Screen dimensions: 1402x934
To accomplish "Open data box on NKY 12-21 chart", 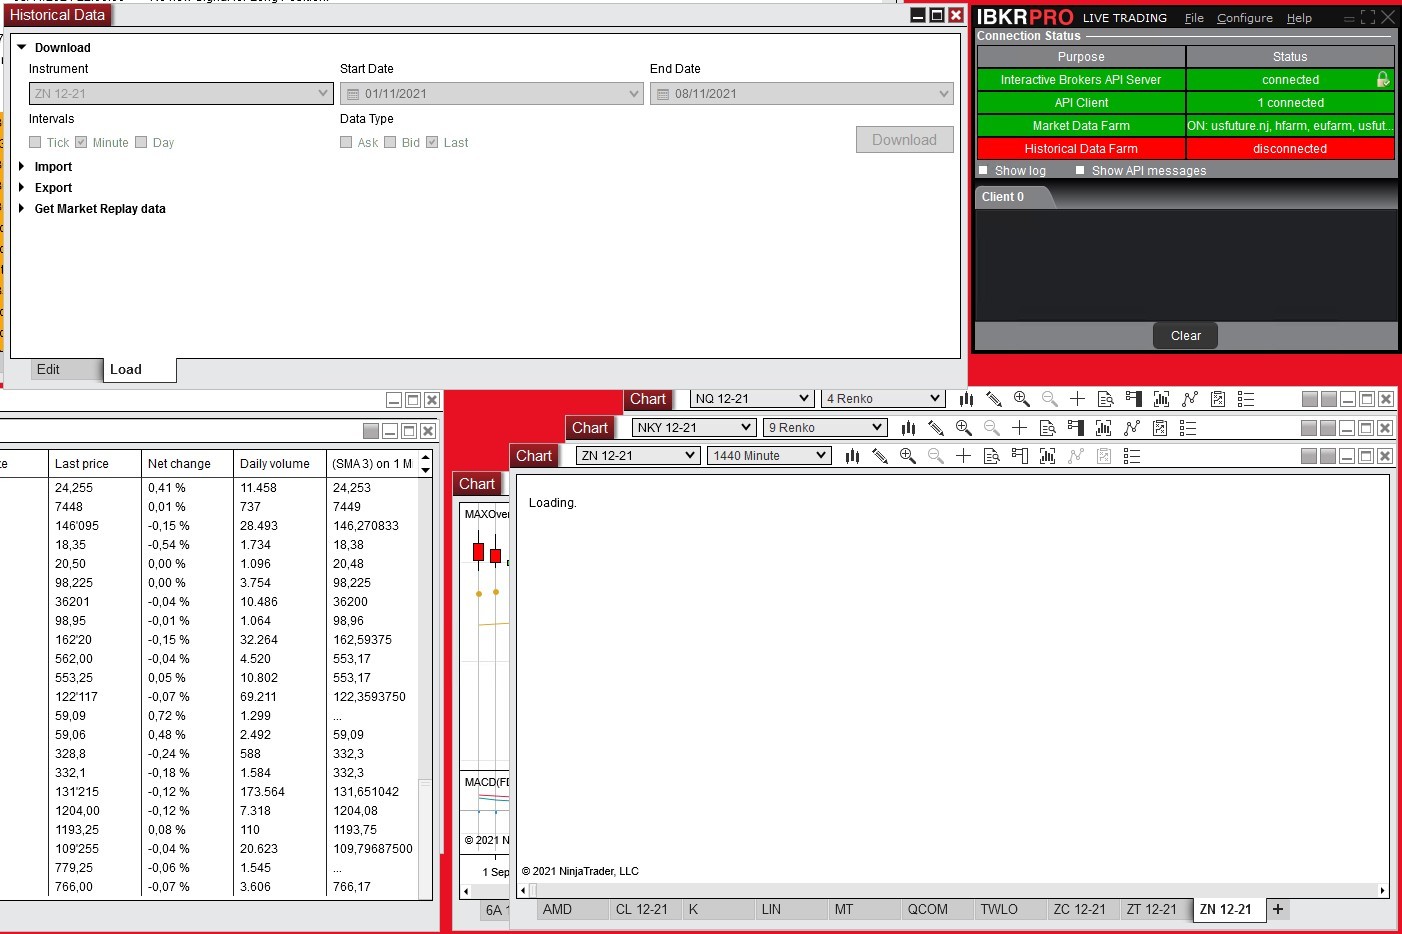I will click(x=1047, y=428).
